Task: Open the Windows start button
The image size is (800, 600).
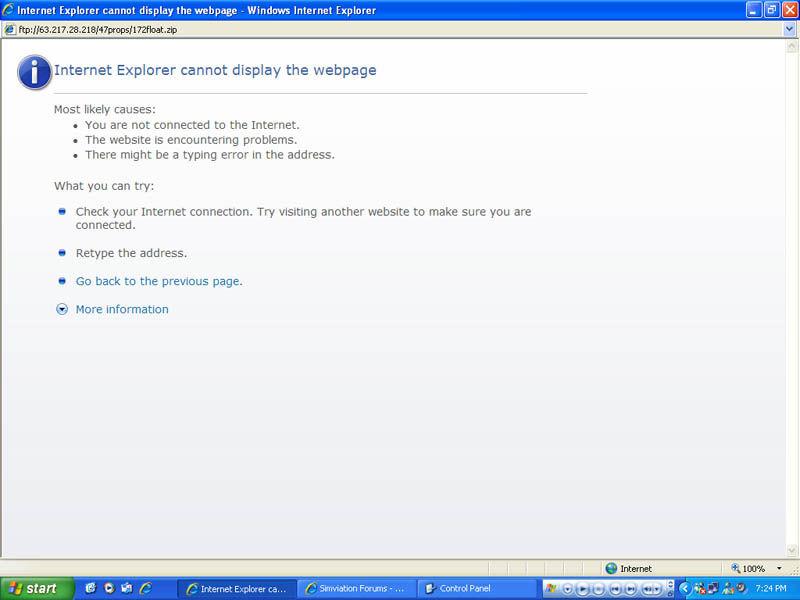Action: [36, 588]
